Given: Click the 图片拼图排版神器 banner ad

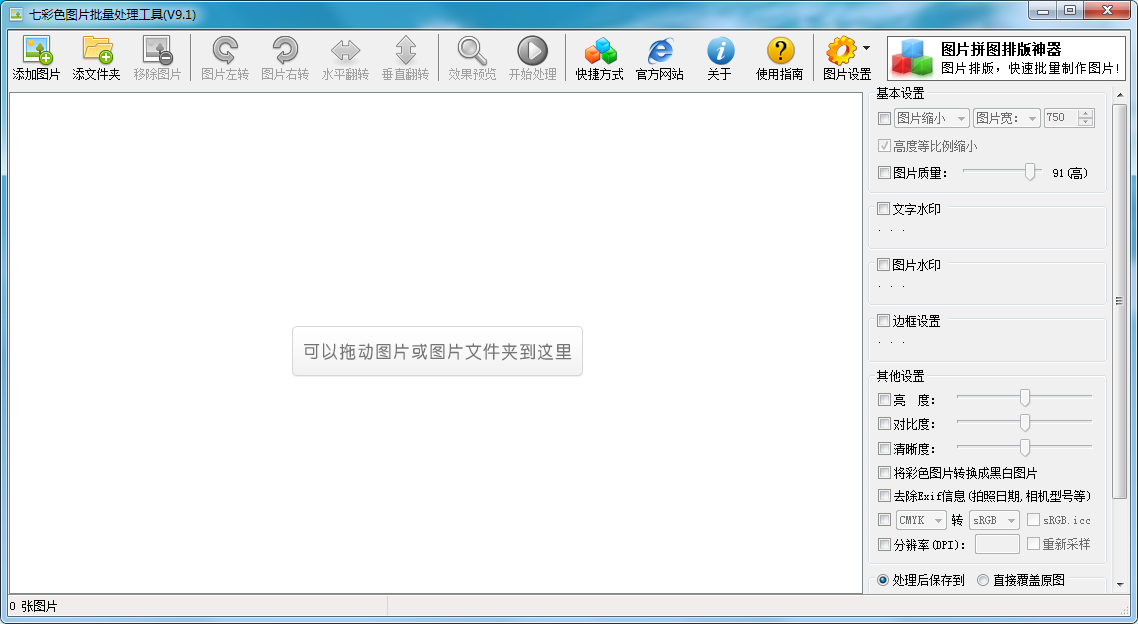Looking at the screenshot, I should (x=1006, y=59).
